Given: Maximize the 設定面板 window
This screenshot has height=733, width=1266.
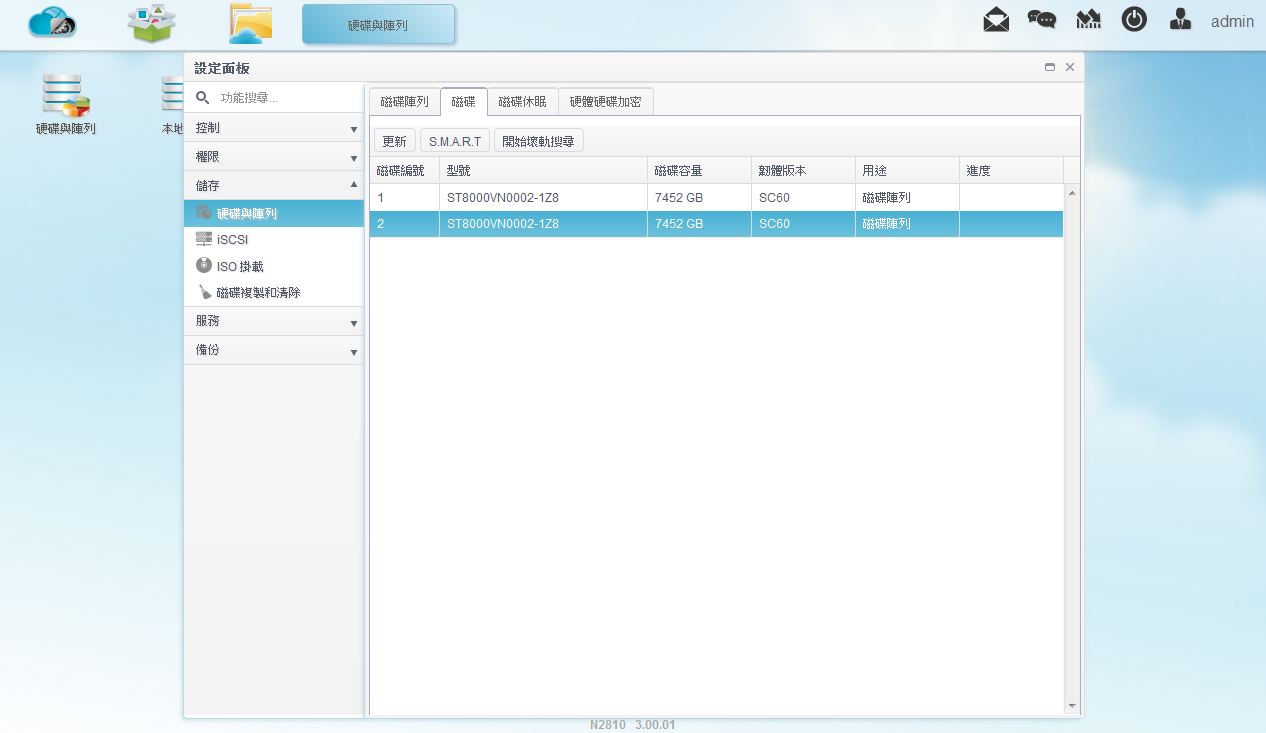Looking at the screenshot, I should coord(1050,67).
